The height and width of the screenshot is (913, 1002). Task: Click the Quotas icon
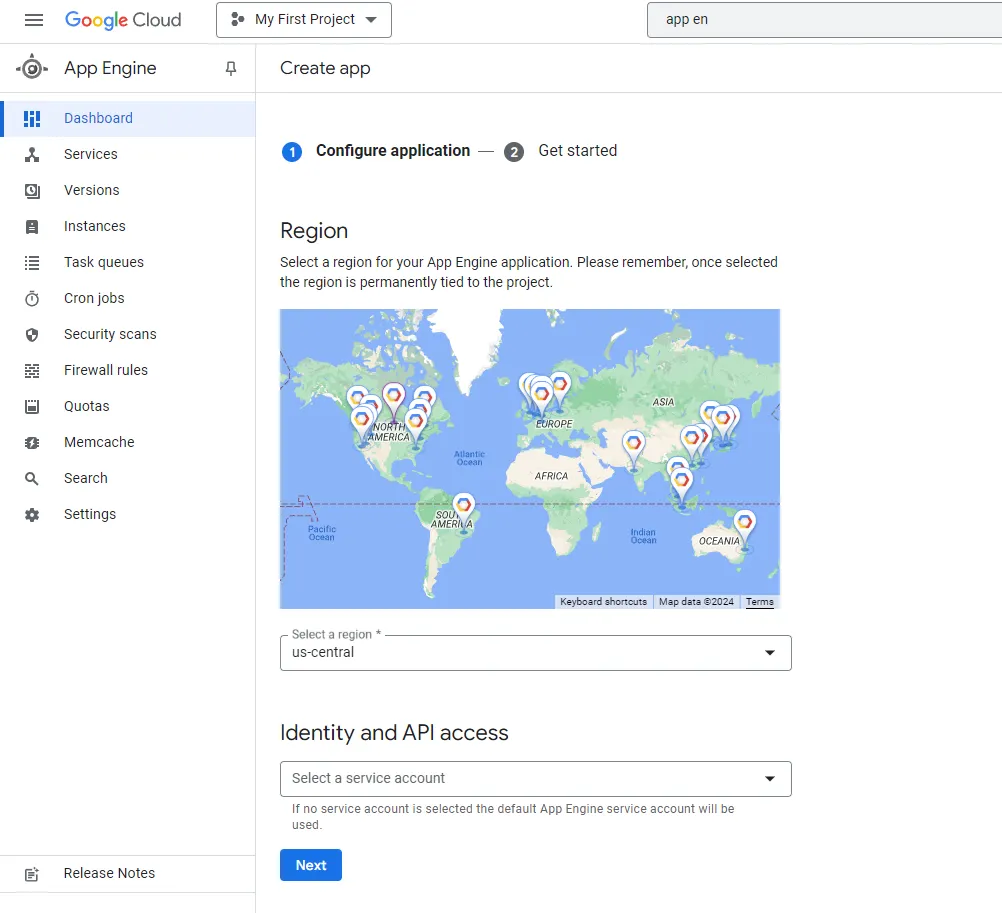(32, 406)
